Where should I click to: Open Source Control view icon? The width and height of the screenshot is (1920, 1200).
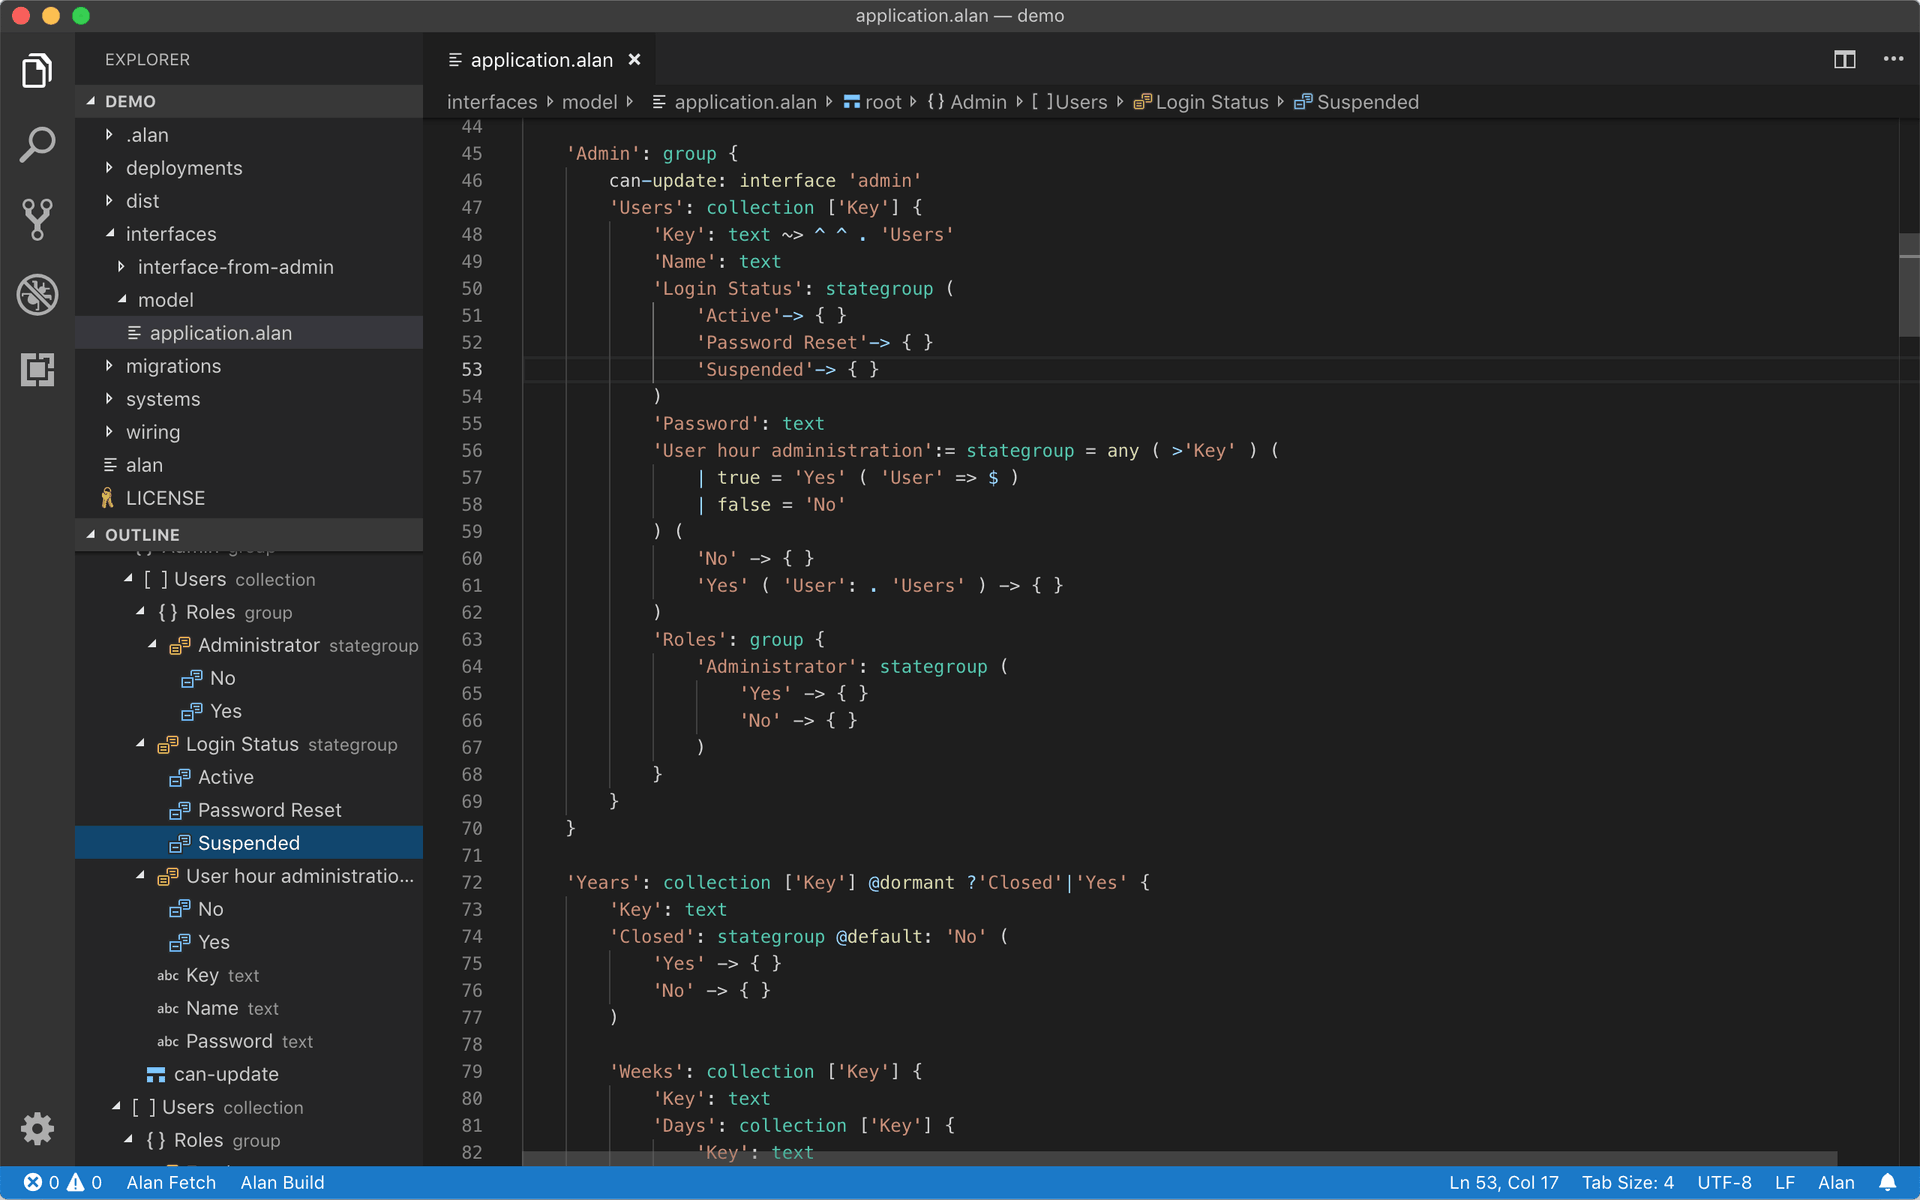coord(37,219)
